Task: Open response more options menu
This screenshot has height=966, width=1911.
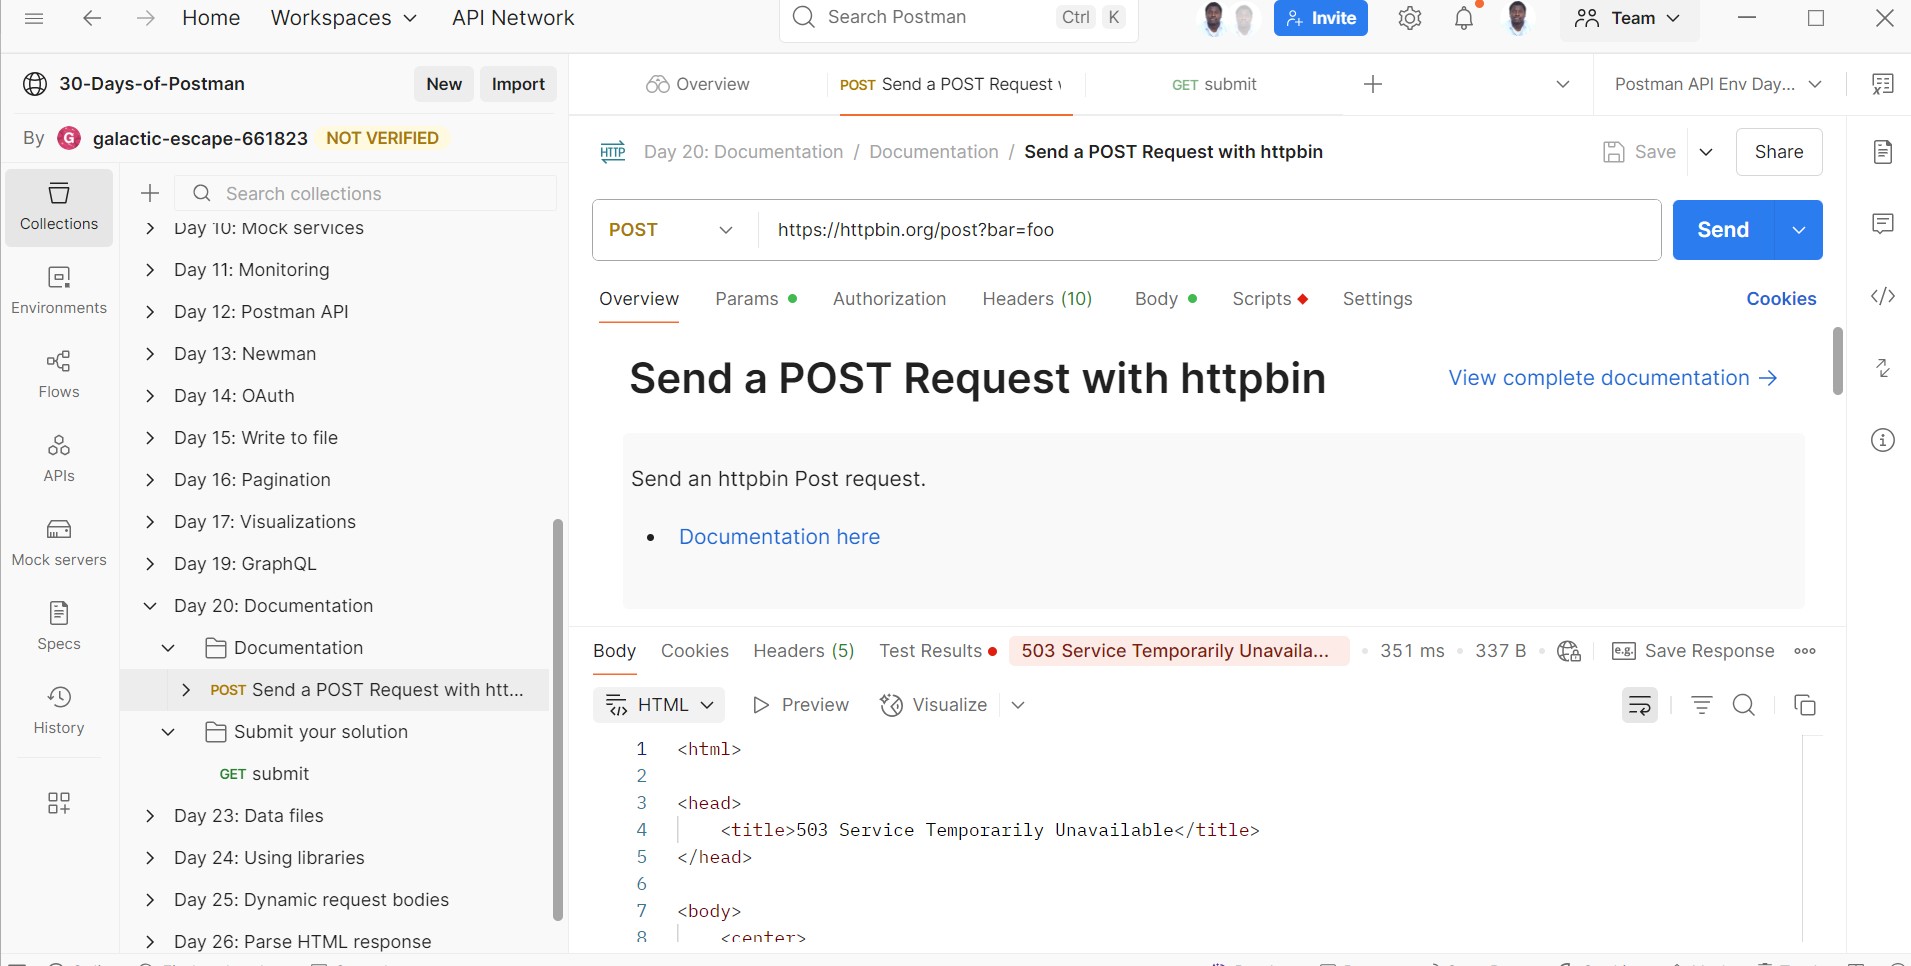Action: click(1805, 651)
